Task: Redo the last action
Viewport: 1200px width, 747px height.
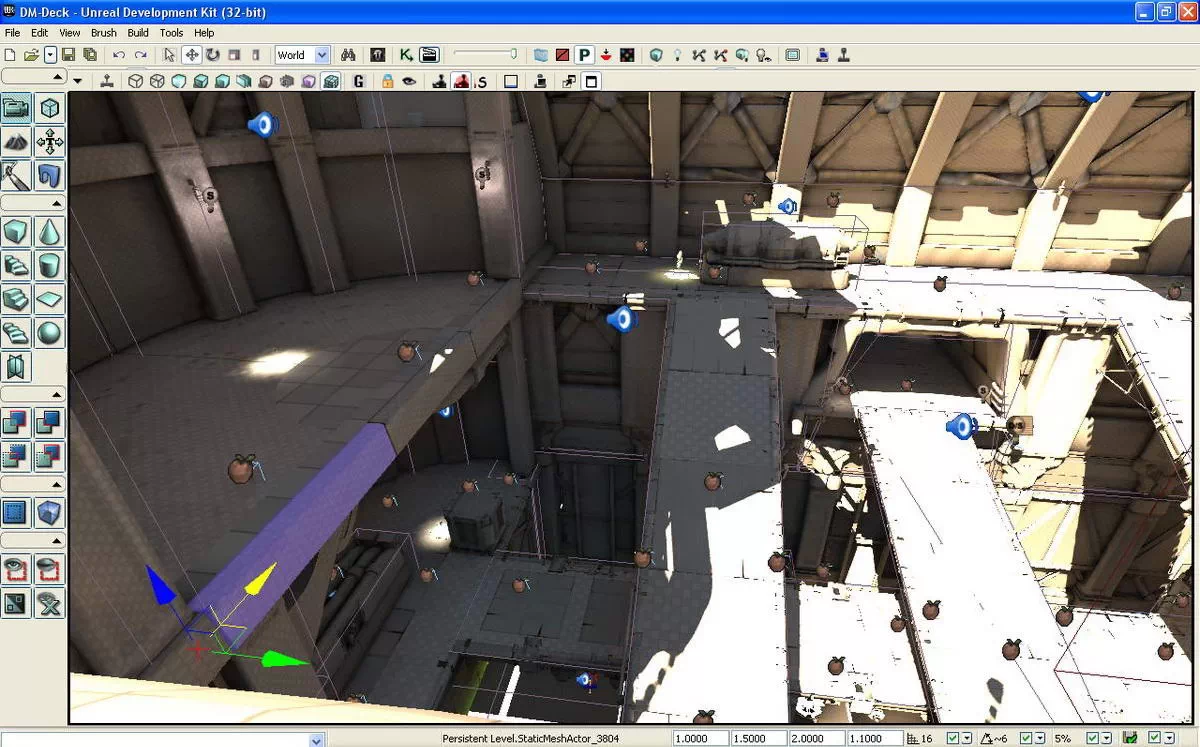Action: [x=140, y=55]
